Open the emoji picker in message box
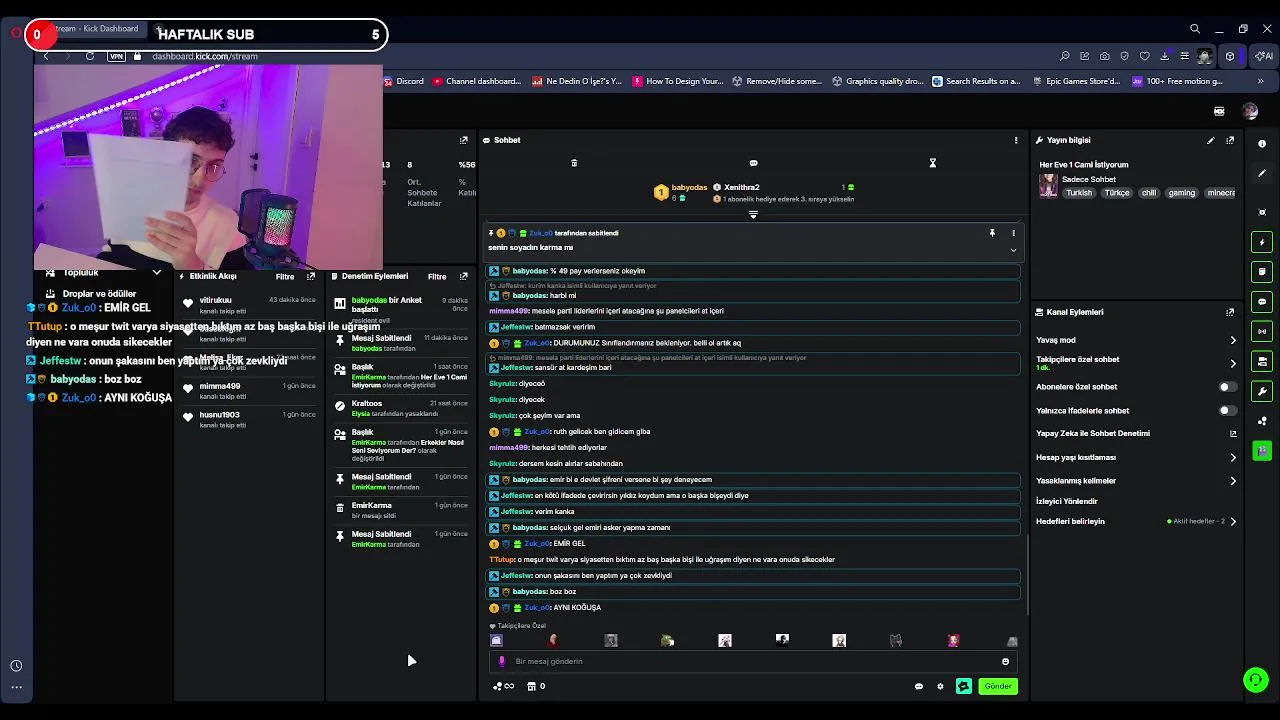This screenshot has height=720, width=1280. tap(1005, 661)
